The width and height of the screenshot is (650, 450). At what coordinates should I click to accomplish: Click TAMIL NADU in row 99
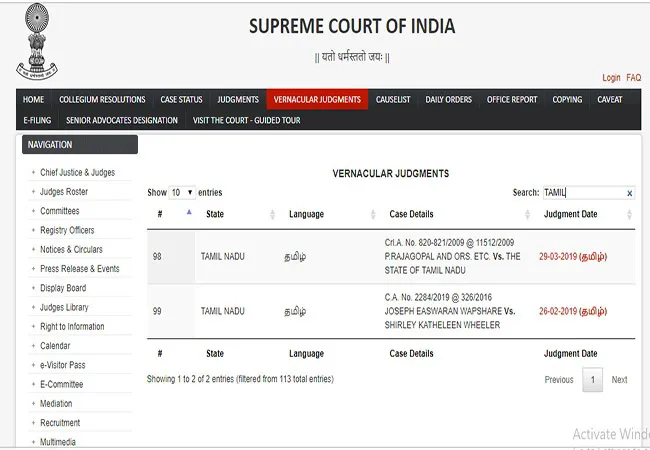[x=223, y=311]
